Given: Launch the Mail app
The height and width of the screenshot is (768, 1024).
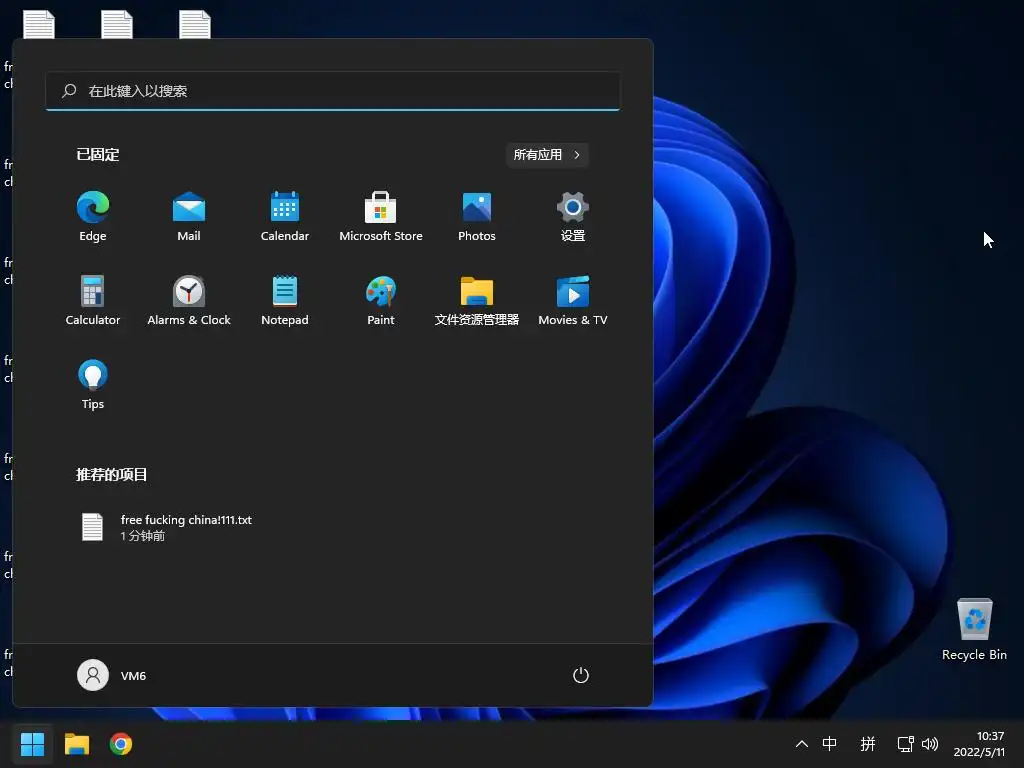Looking at the screenshot, I should tap(189, 216).
